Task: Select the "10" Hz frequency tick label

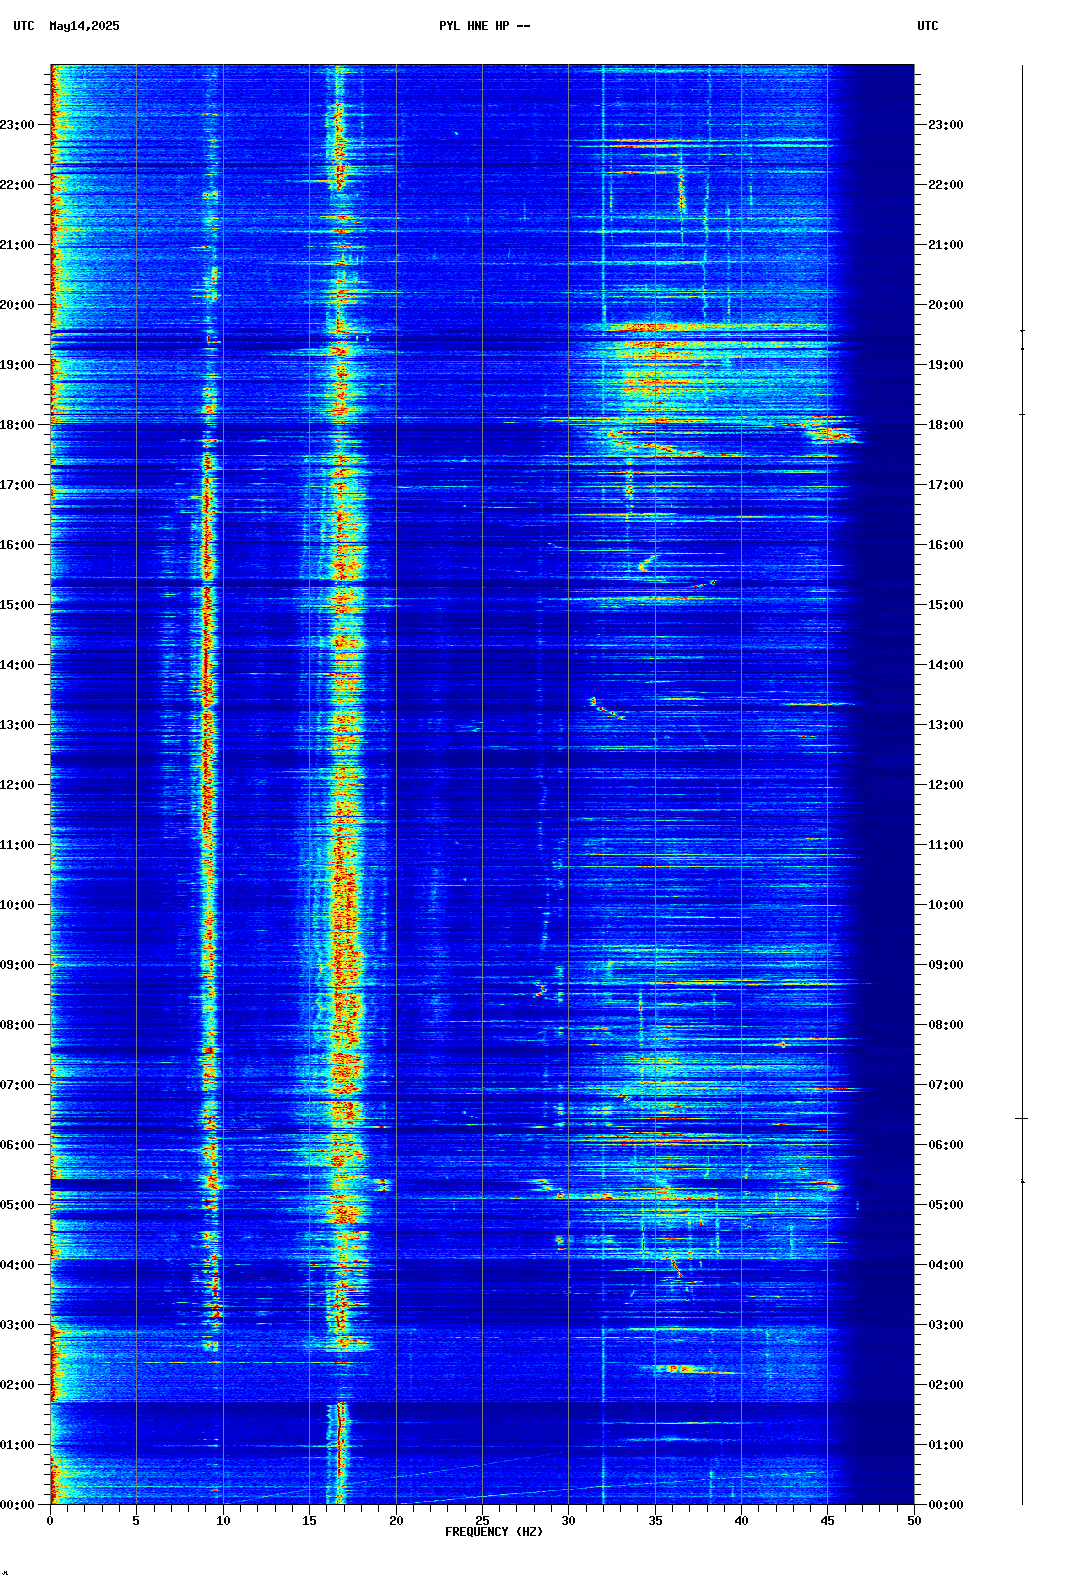Action: click(x=223, y=1521)
